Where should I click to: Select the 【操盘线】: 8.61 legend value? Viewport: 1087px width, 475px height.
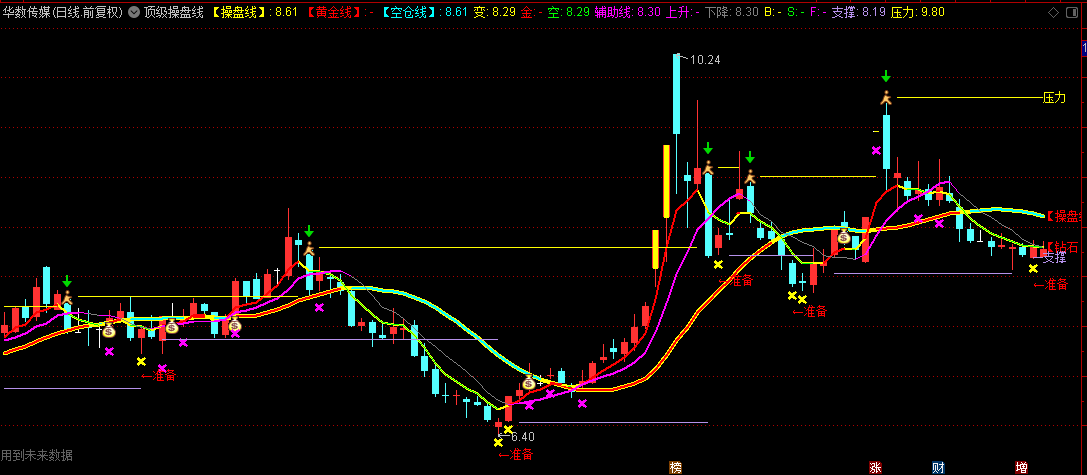click(x=254, y=12)
